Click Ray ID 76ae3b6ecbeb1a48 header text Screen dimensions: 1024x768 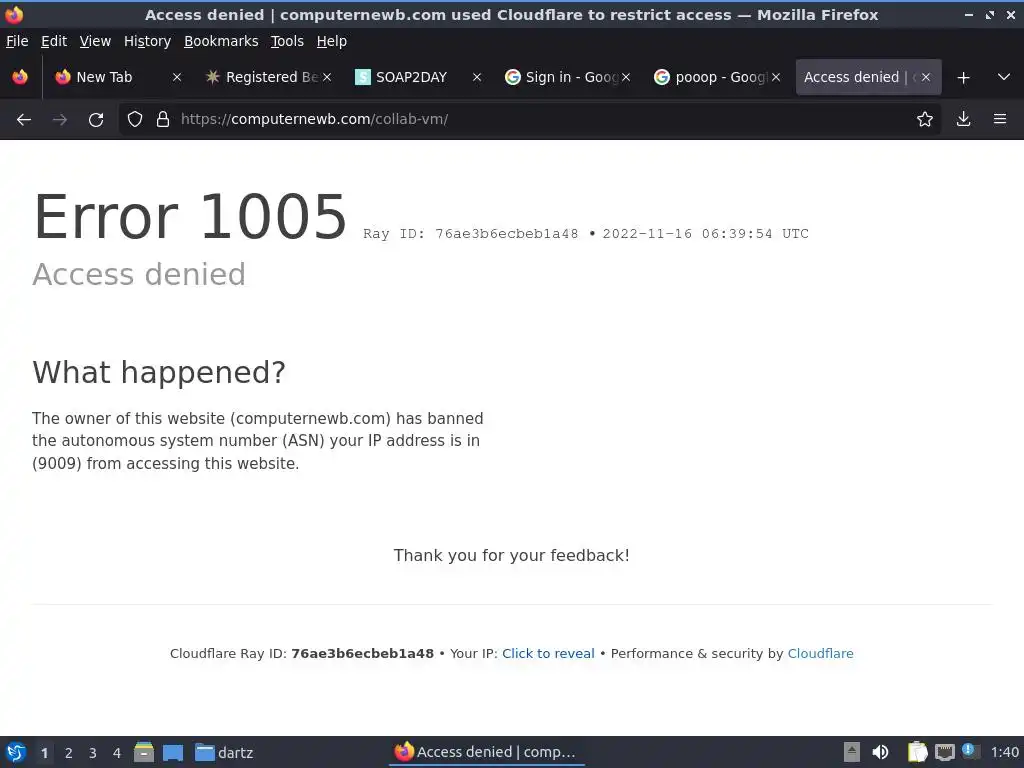[x=471, y=234]
